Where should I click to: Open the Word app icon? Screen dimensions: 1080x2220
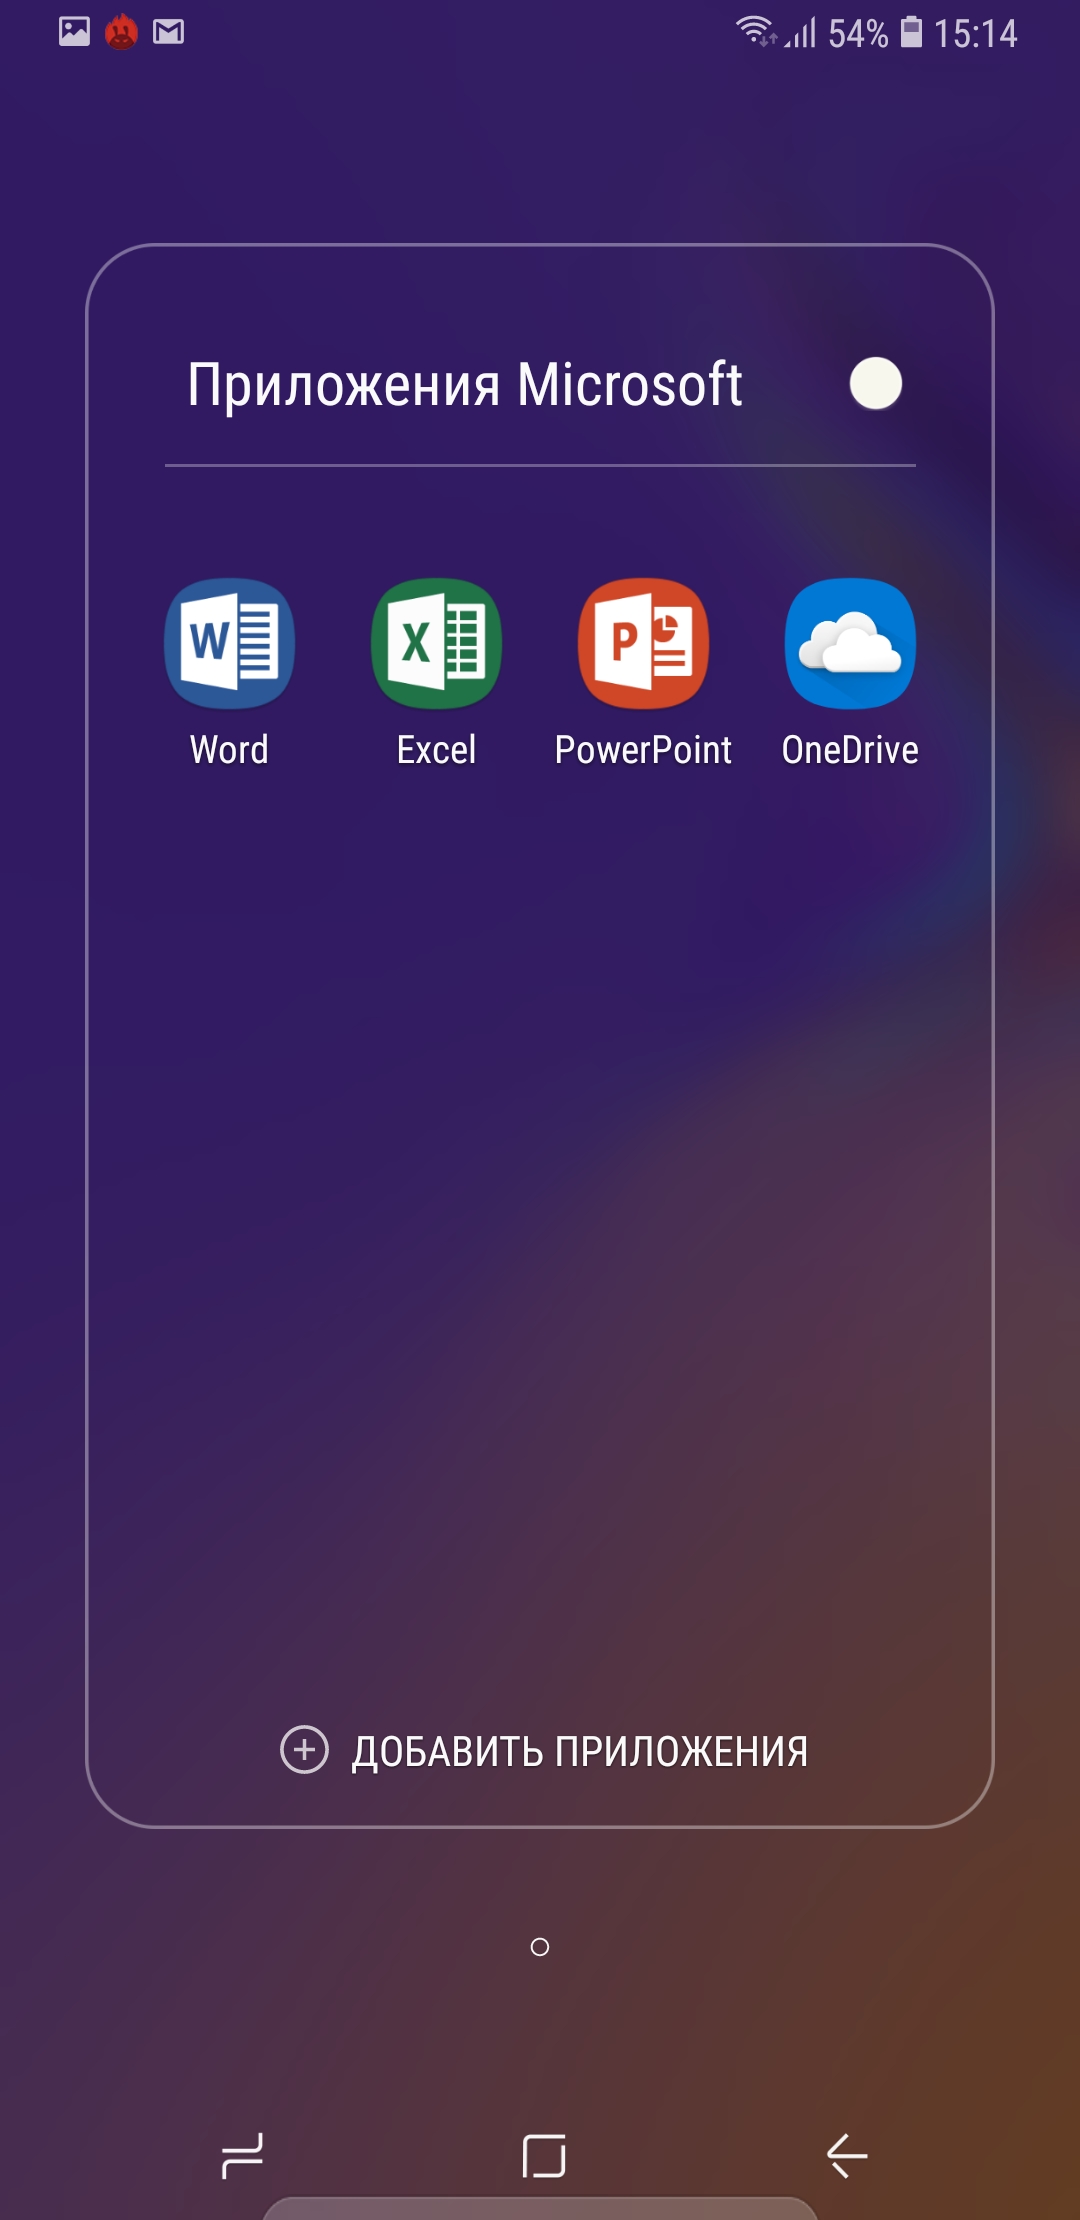229,643
